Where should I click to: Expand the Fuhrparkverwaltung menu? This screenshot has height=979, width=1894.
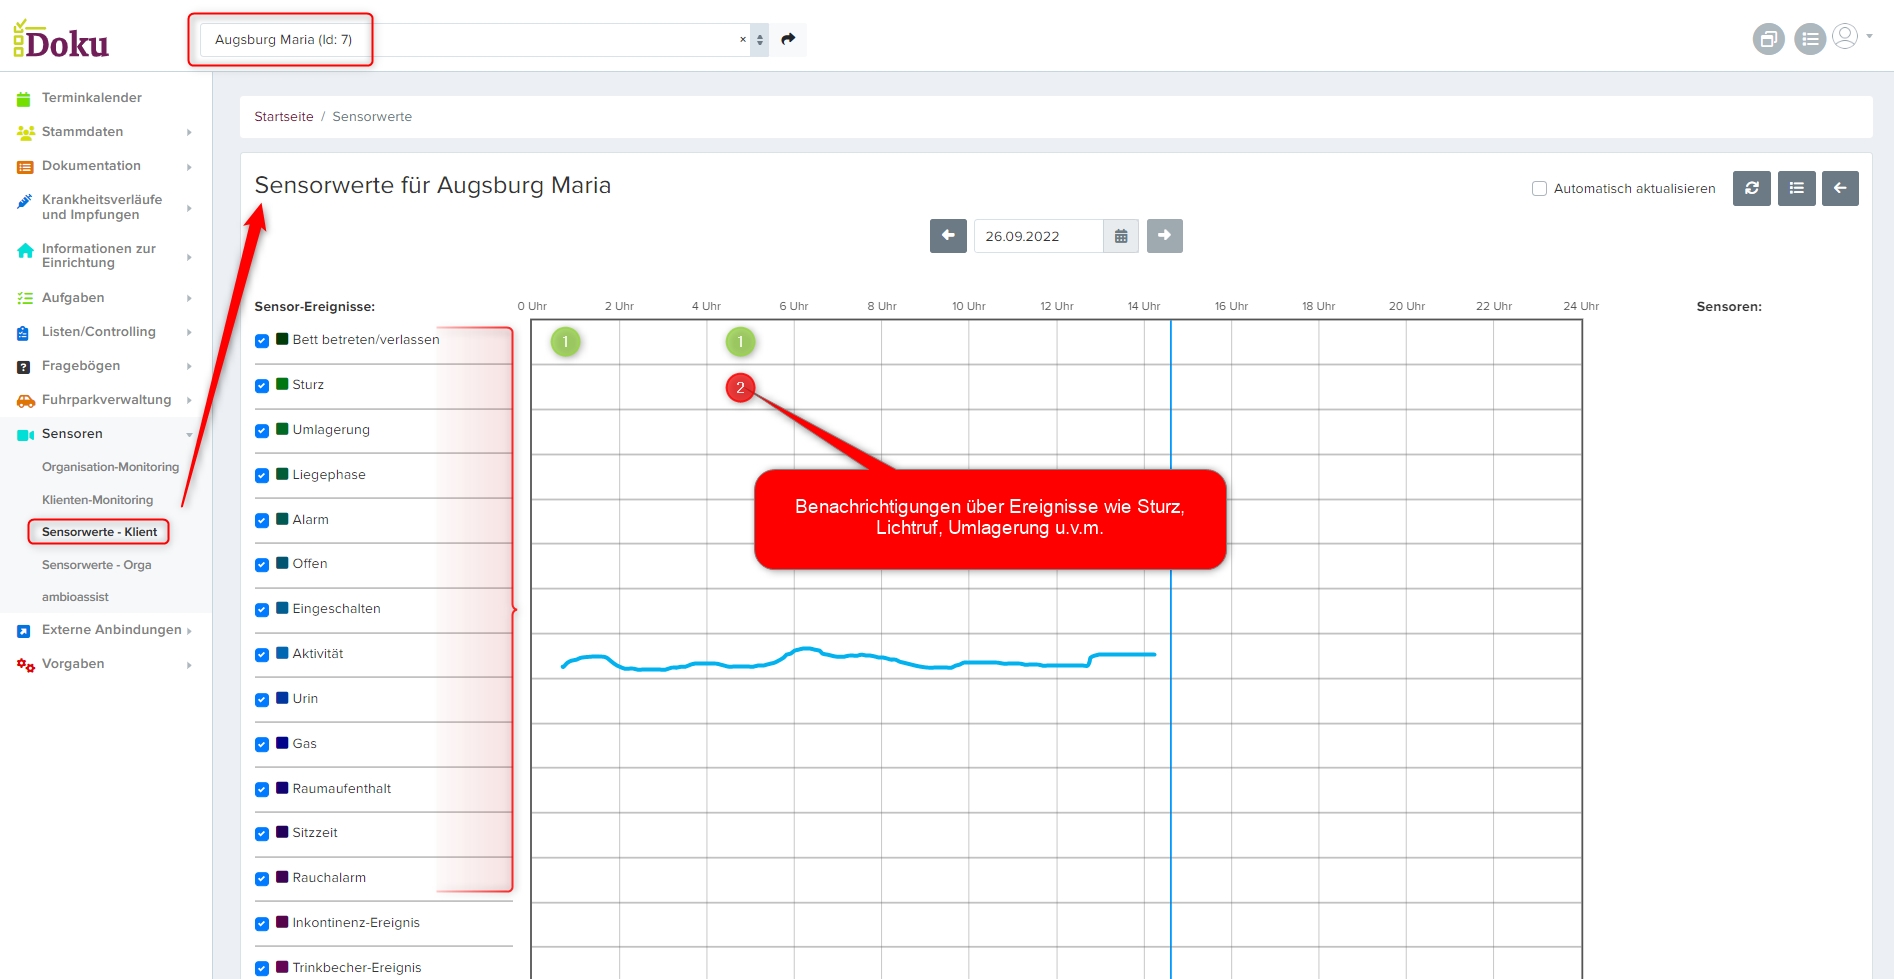(x=189, y=400)
